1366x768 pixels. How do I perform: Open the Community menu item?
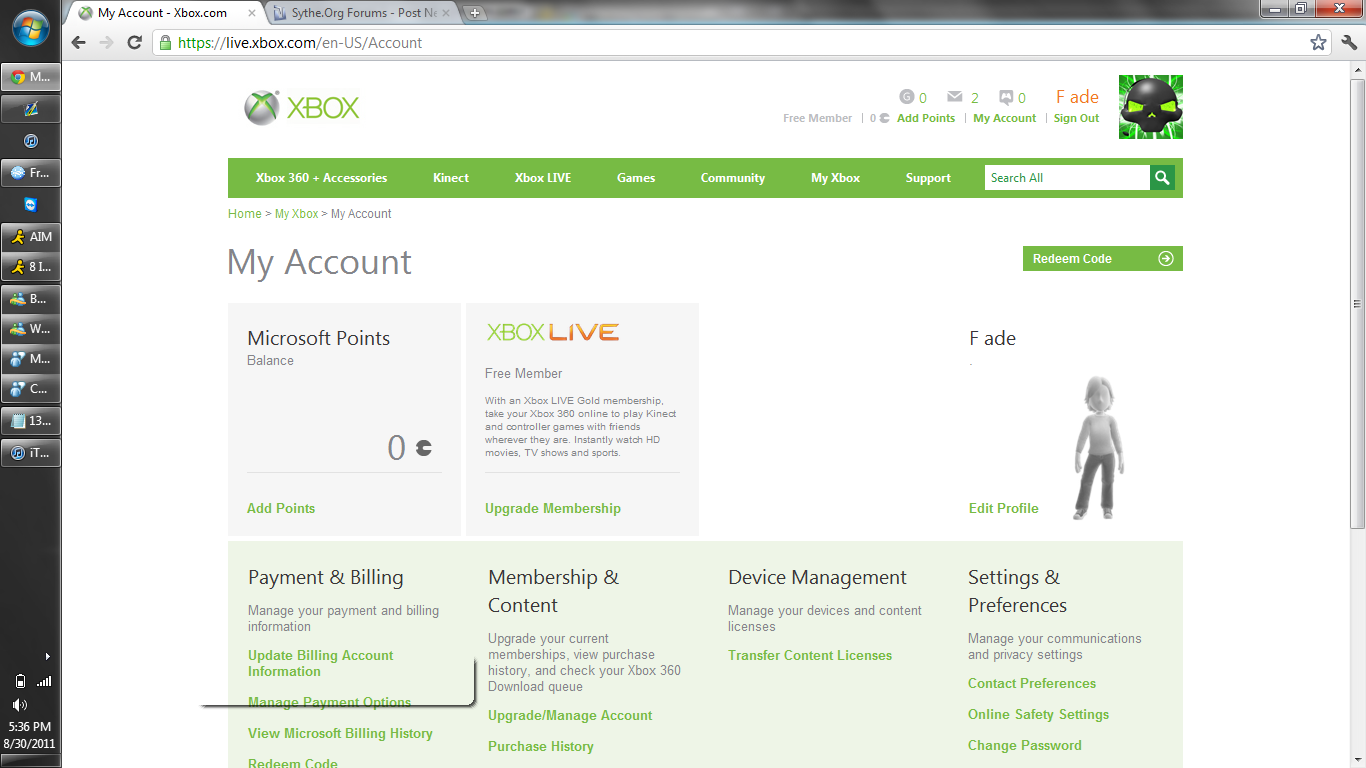(x=733, y=178)
